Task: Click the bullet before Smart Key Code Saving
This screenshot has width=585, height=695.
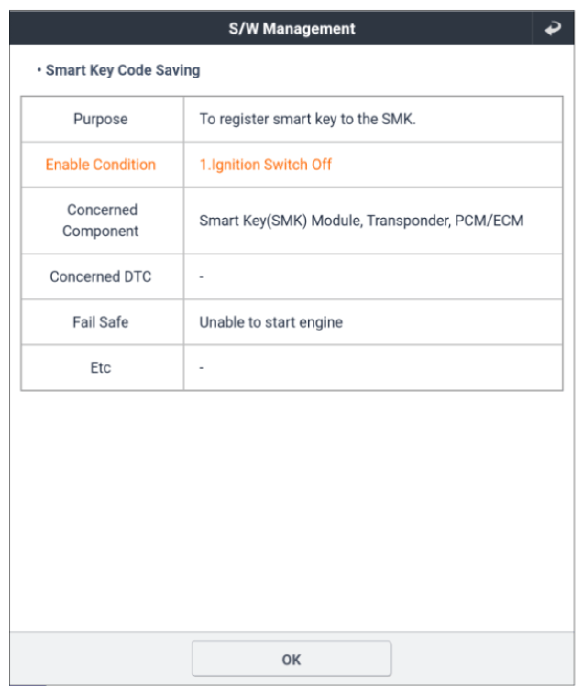Action: (39, 70)
